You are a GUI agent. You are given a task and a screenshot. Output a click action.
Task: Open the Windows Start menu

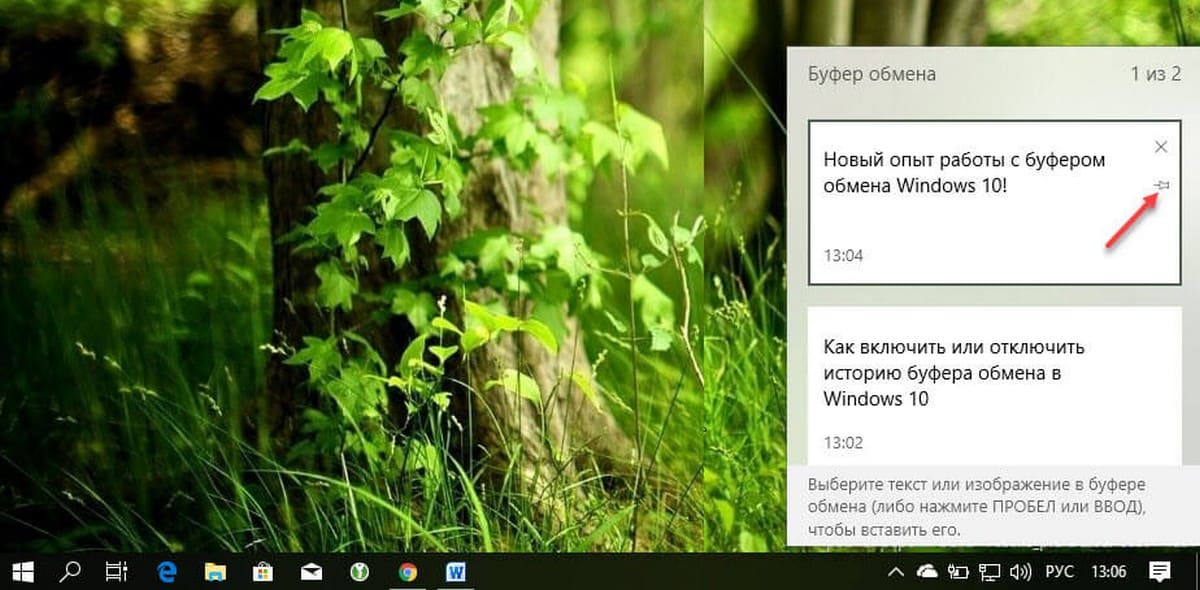[22, 572]
